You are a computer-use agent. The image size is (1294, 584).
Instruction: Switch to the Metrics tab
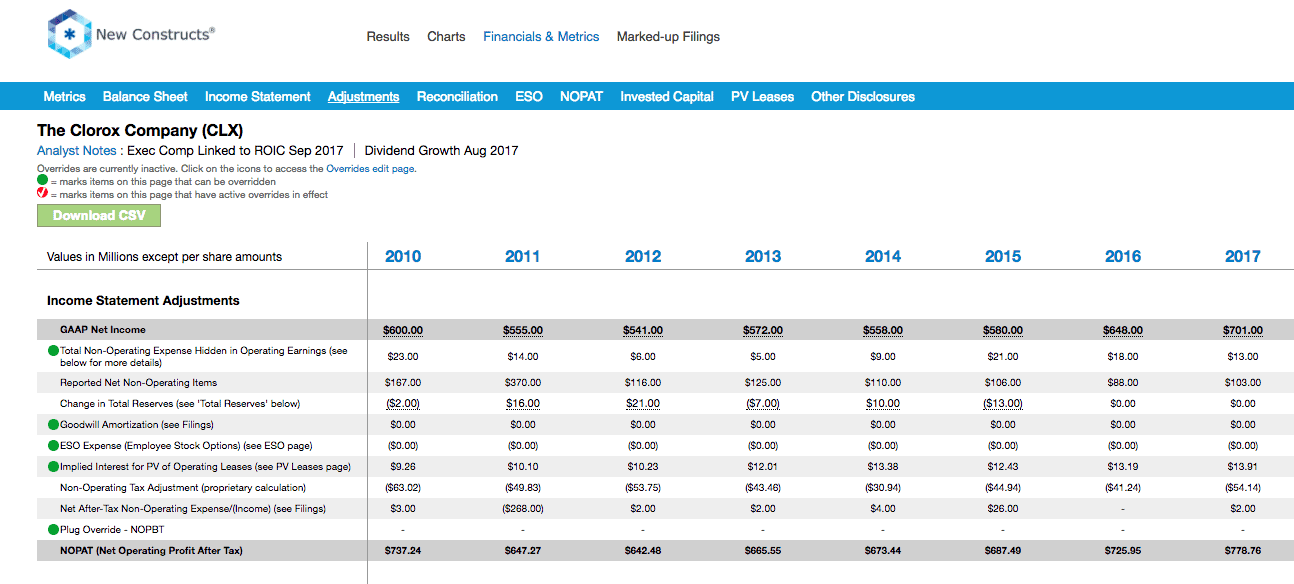65,97
